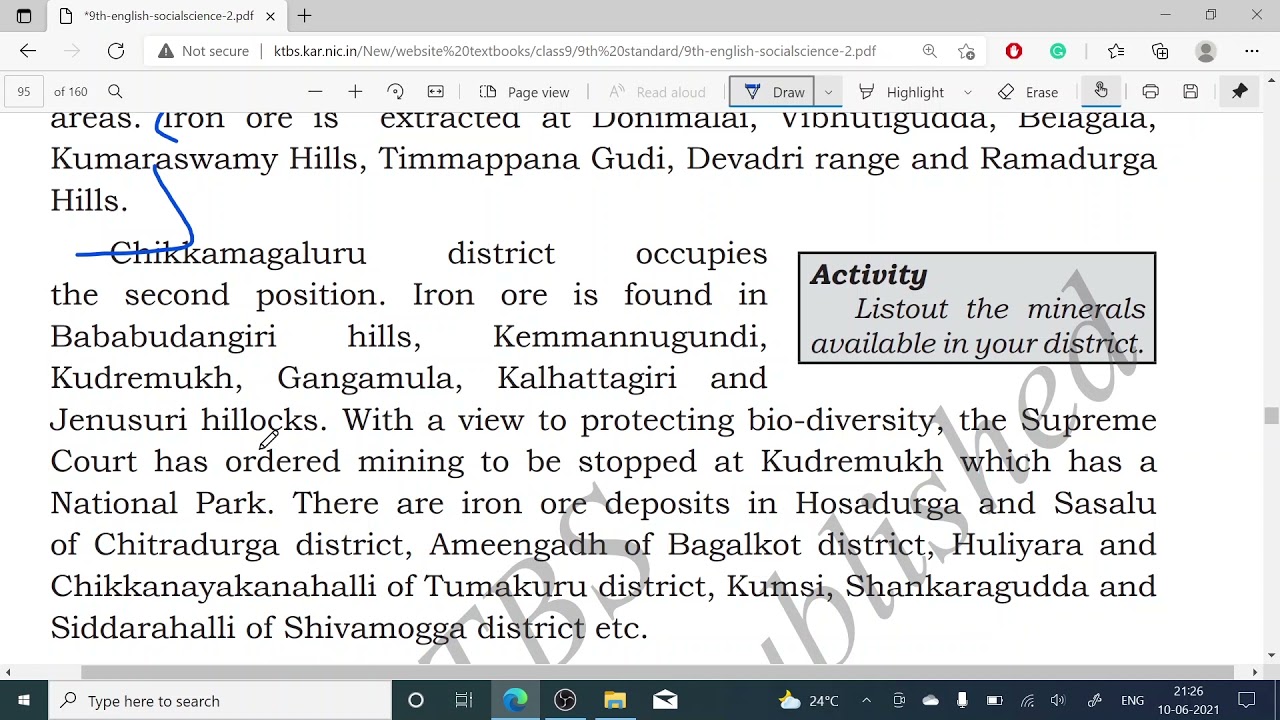Go back to previous page
1280x720 pixels.
28,51
